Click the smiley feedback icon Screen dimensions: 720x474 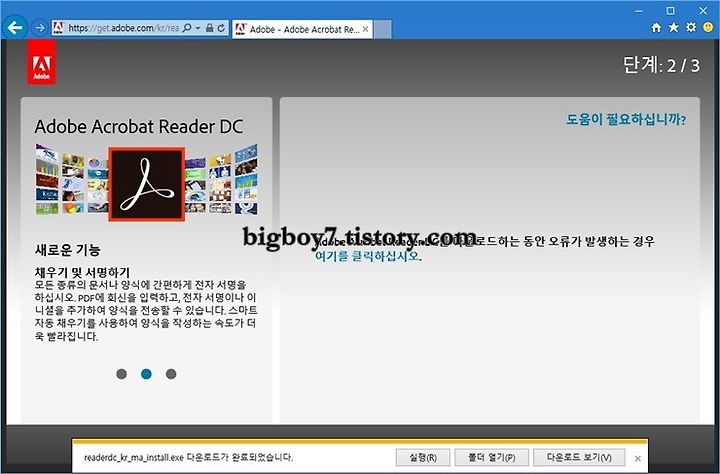pyautogui.click(x=709, y=28)
